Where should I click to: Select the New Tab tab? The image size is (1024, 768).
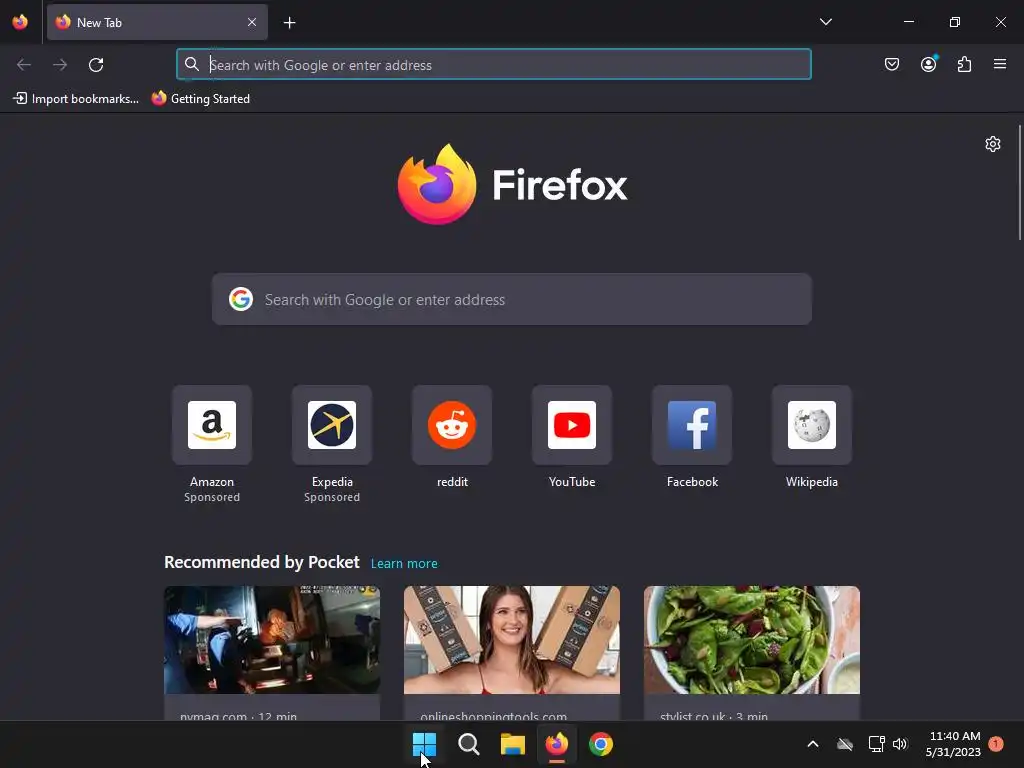[x=157, y=22]
